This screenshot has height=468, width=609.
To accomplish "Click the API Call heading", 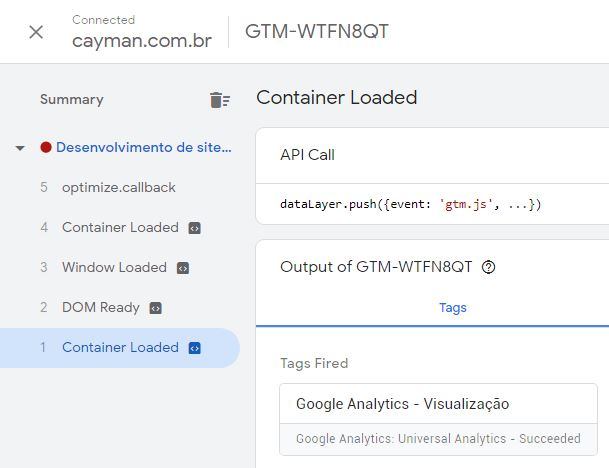I will [x=307, y=155].
